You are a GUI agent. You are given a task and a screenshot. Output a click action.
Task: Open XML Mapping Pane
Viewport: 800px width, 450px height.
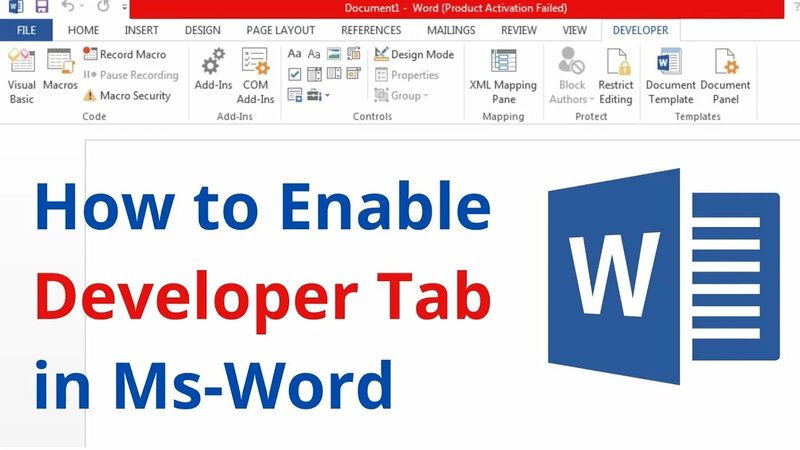click(x=503, y=76)
